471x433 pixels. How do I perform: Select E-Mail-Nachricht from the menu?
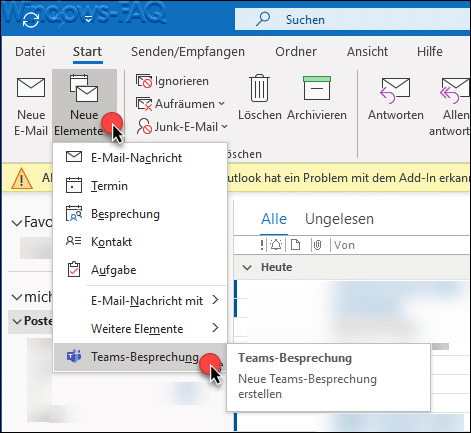pyautogui.click(x=140, y=158)
